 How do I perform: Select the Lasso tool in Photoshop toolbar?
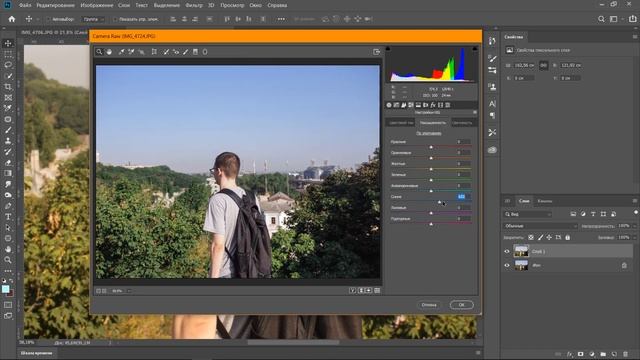tap(8, 65)
